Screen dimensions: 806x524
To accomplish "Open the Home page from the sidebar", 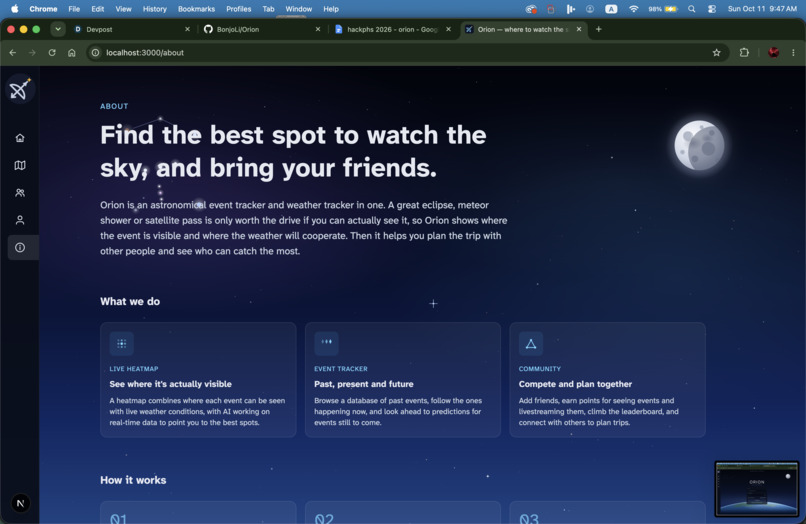I will tap(20, 138).
